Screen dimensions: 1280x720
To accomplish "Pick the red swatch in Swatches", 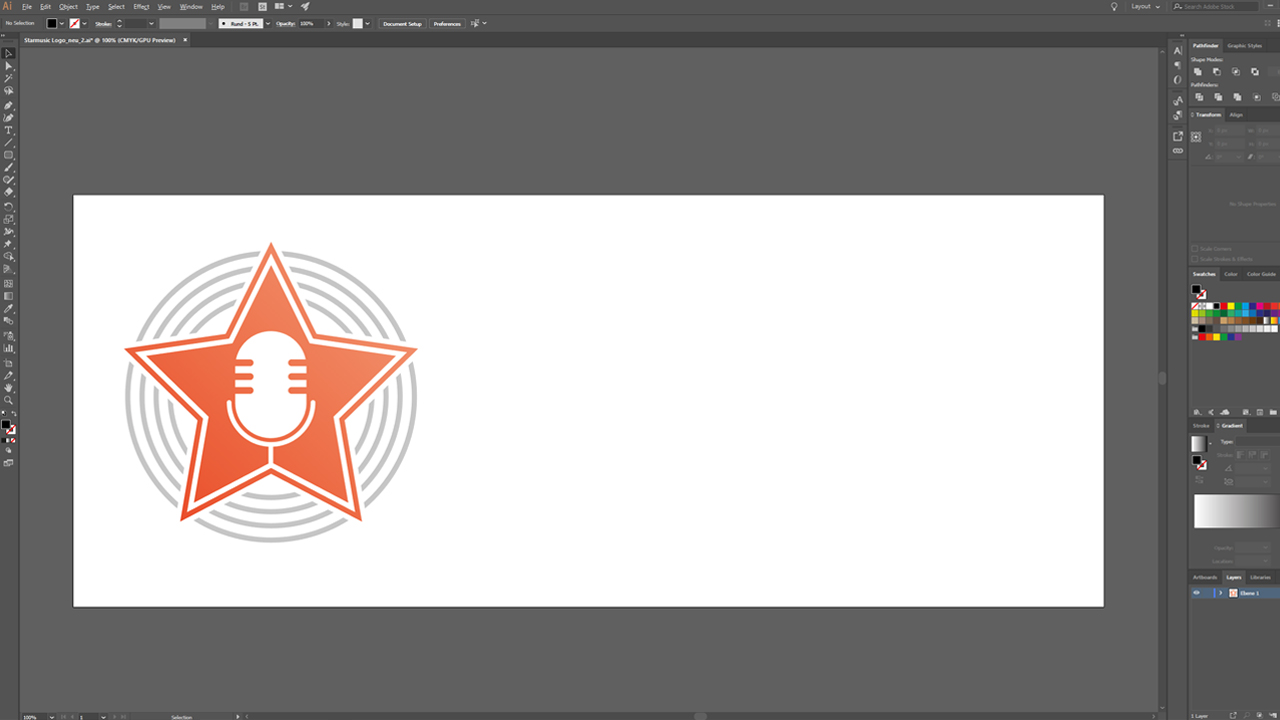I will click(x=1224, y=306).
